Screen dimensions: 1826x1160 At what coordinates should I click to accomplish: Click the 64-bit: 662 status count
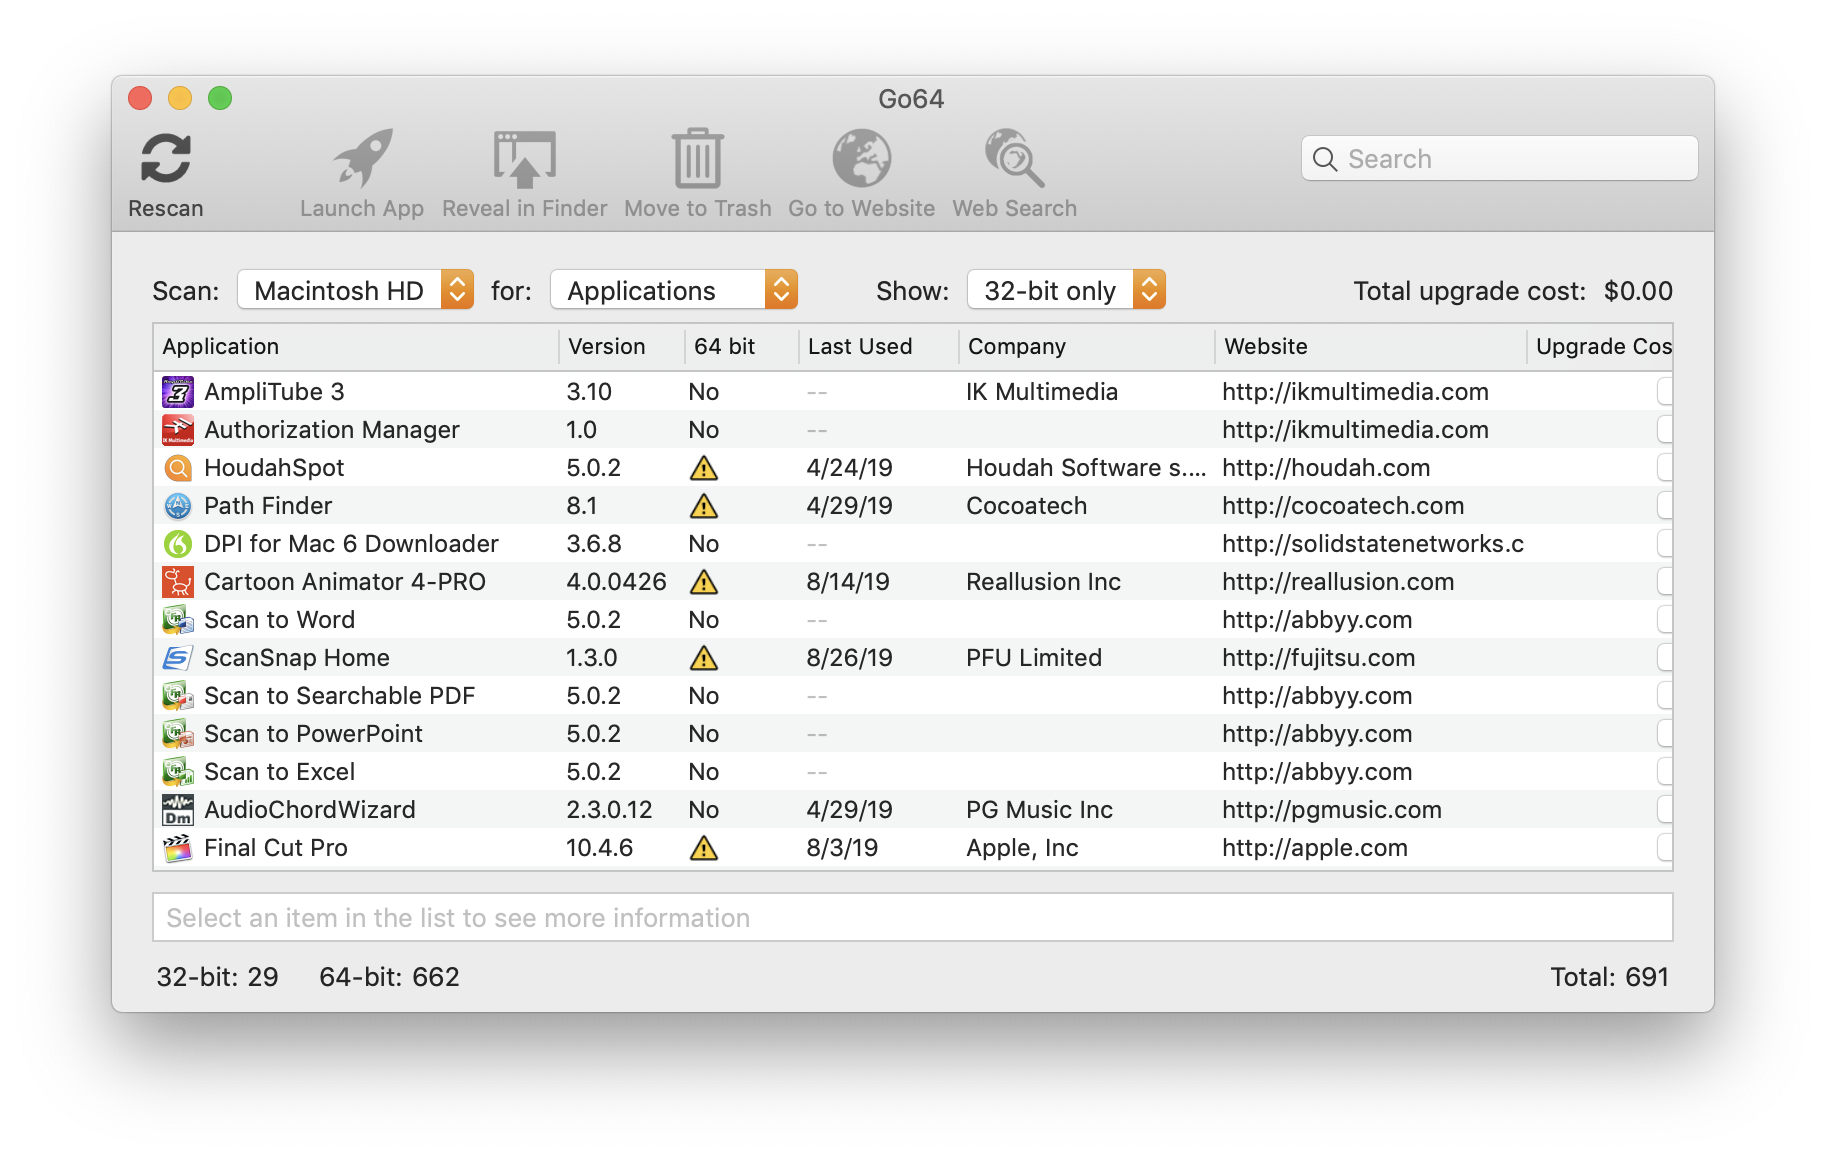pos(389,977)
